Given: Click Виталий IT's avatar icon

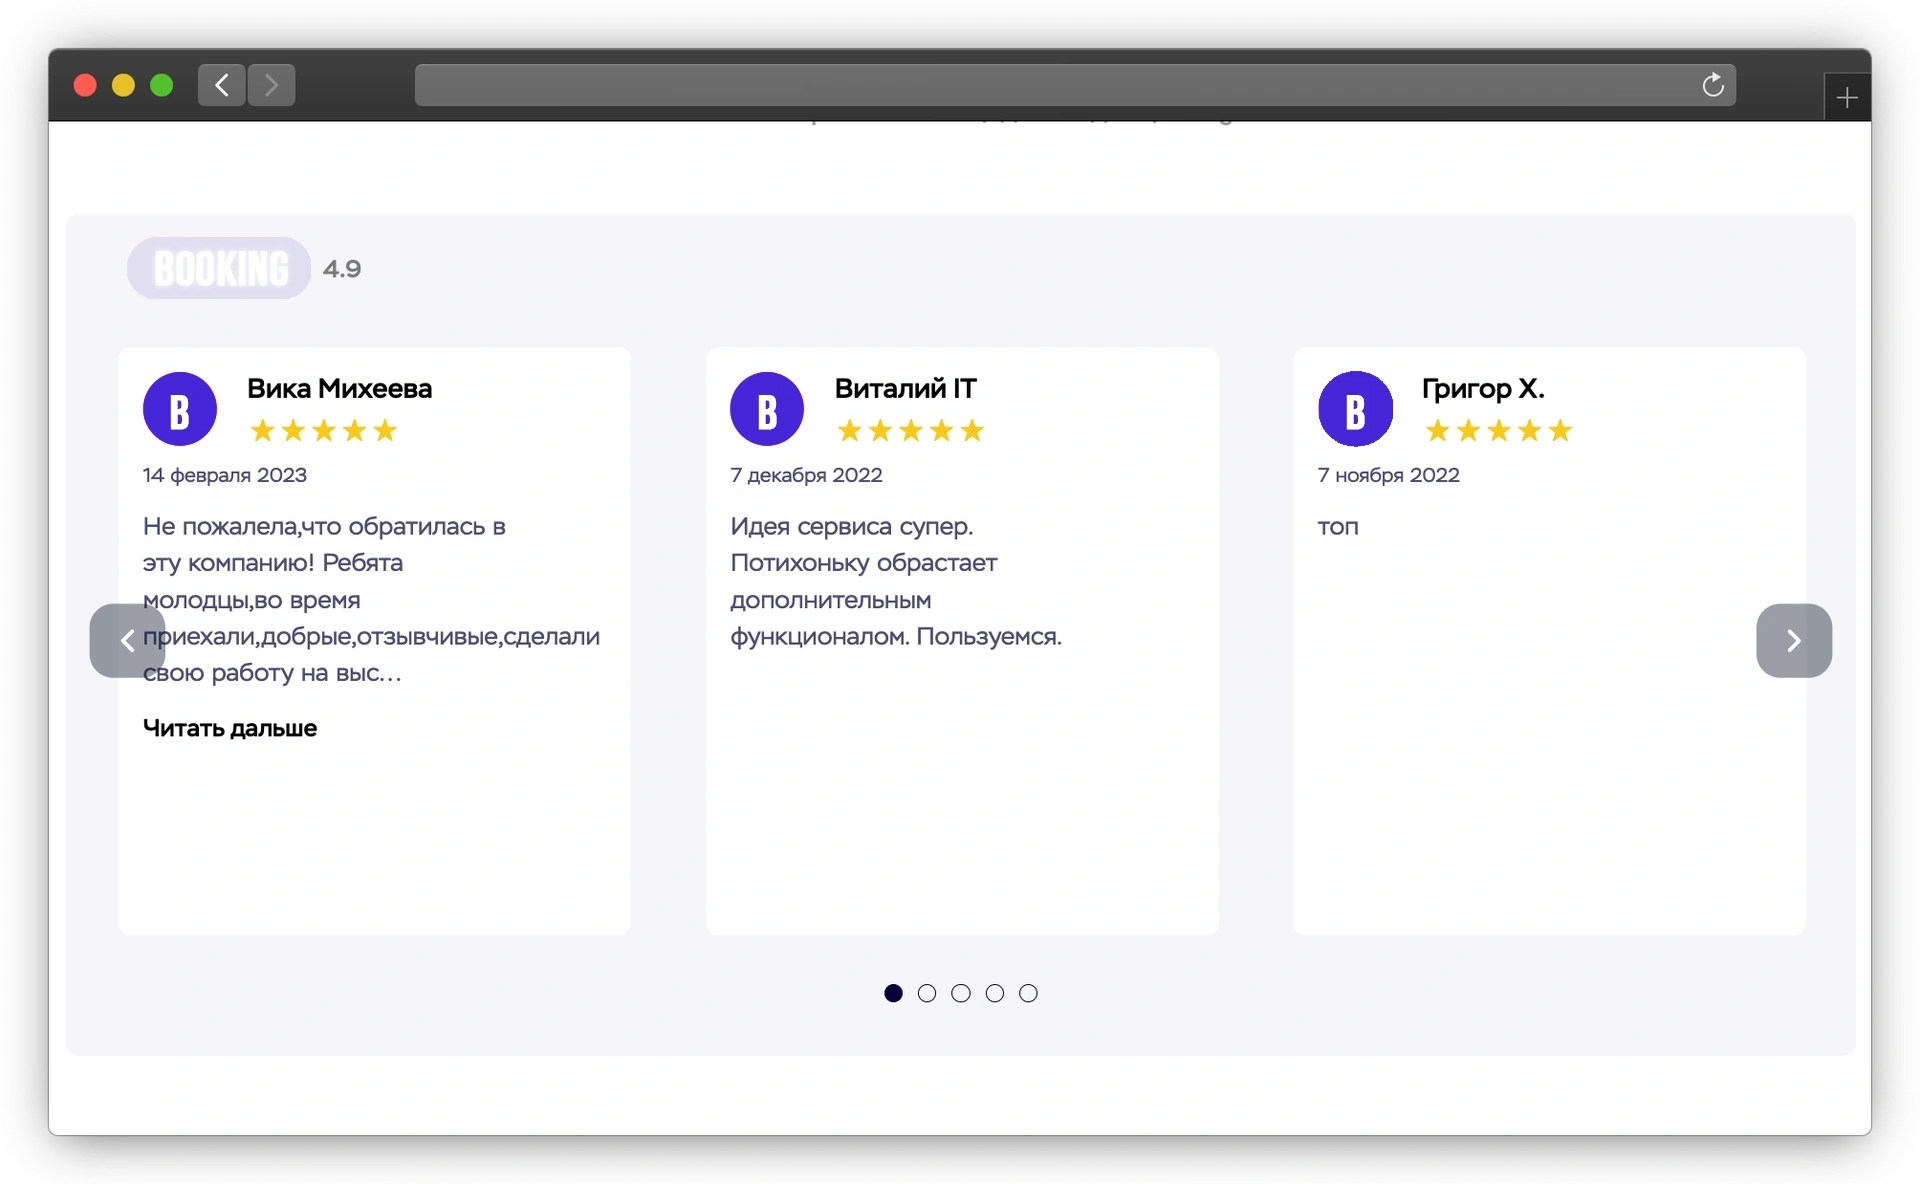Looking at the screenshot, I should coord(767,409).
